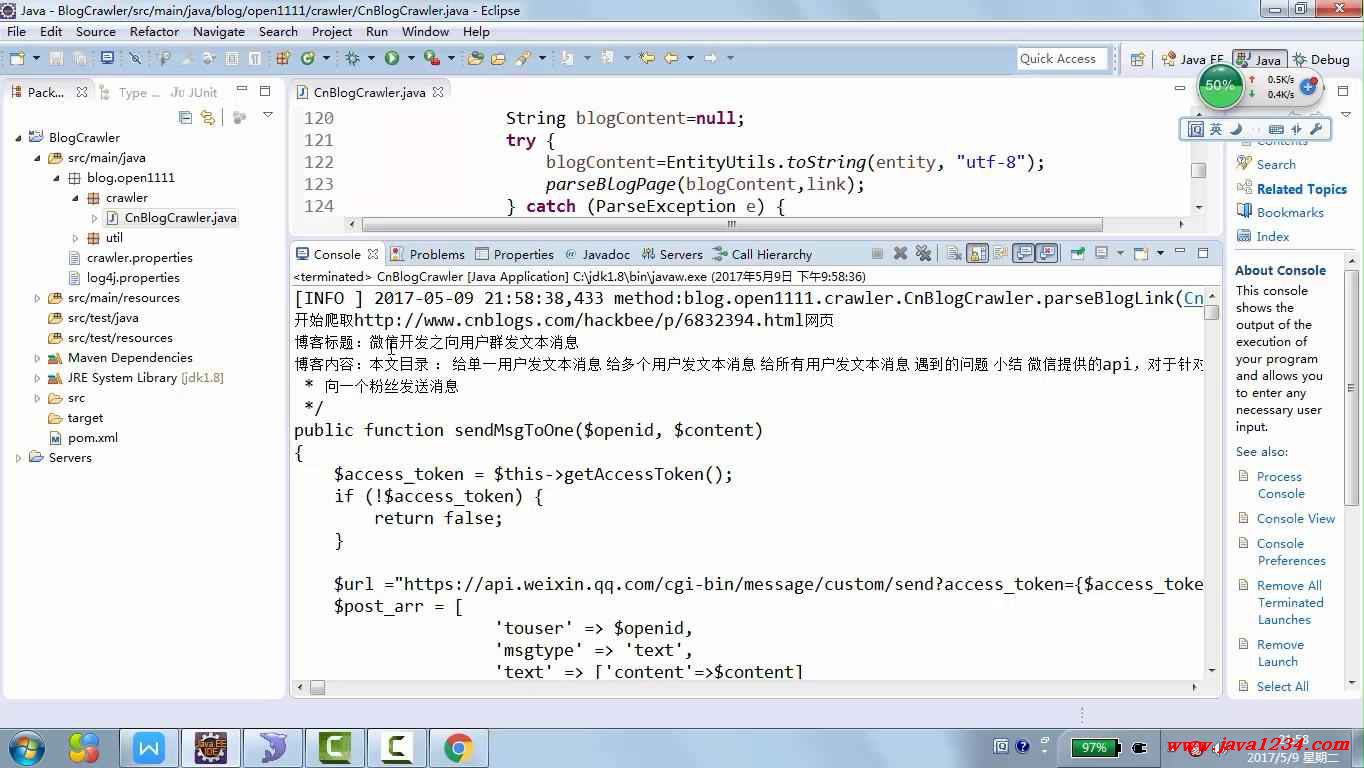Toggle Show Console When Standard Out Changes
This screenshot has width=1364, height=768.
point(1023,254)
